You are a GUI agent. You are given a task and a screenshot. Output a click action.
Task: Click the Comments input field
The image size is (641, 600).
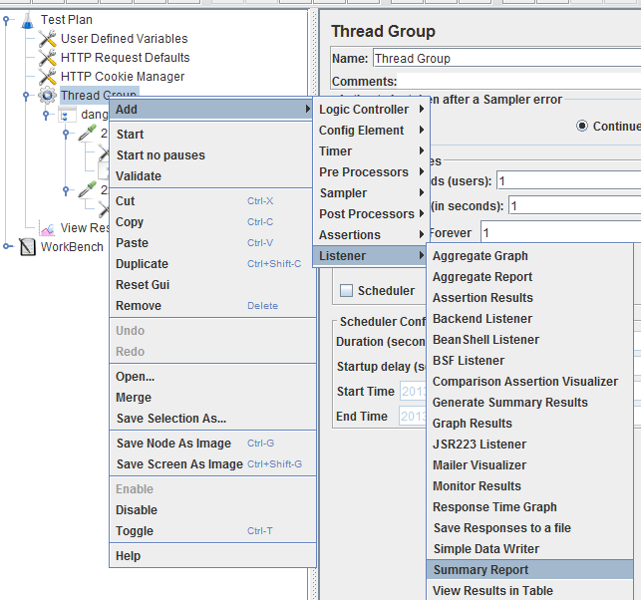coord(519,81)
